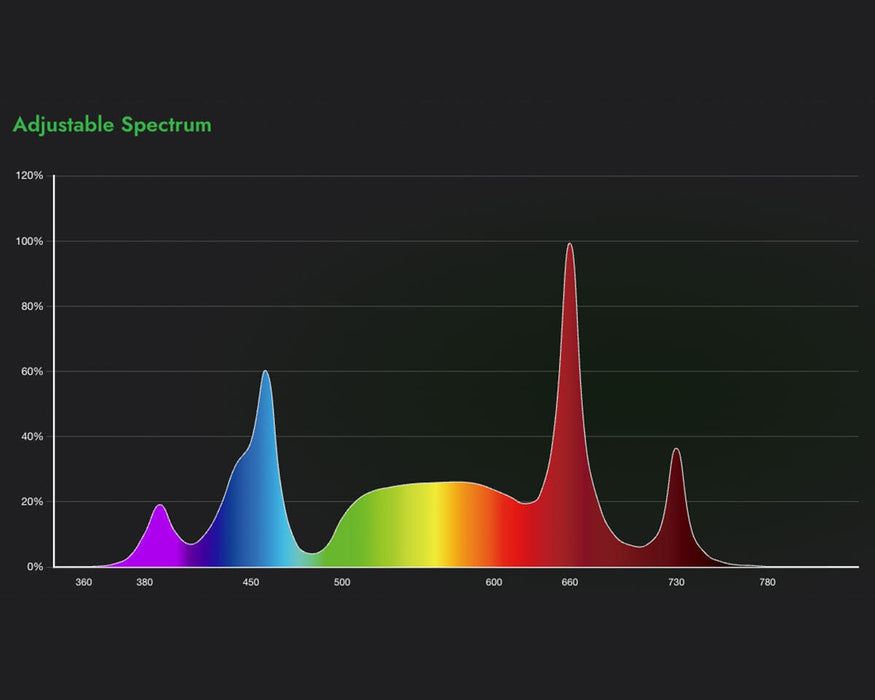Select the 20% gridline label
Screen dimensions: 875x700
tap(32, 501)
